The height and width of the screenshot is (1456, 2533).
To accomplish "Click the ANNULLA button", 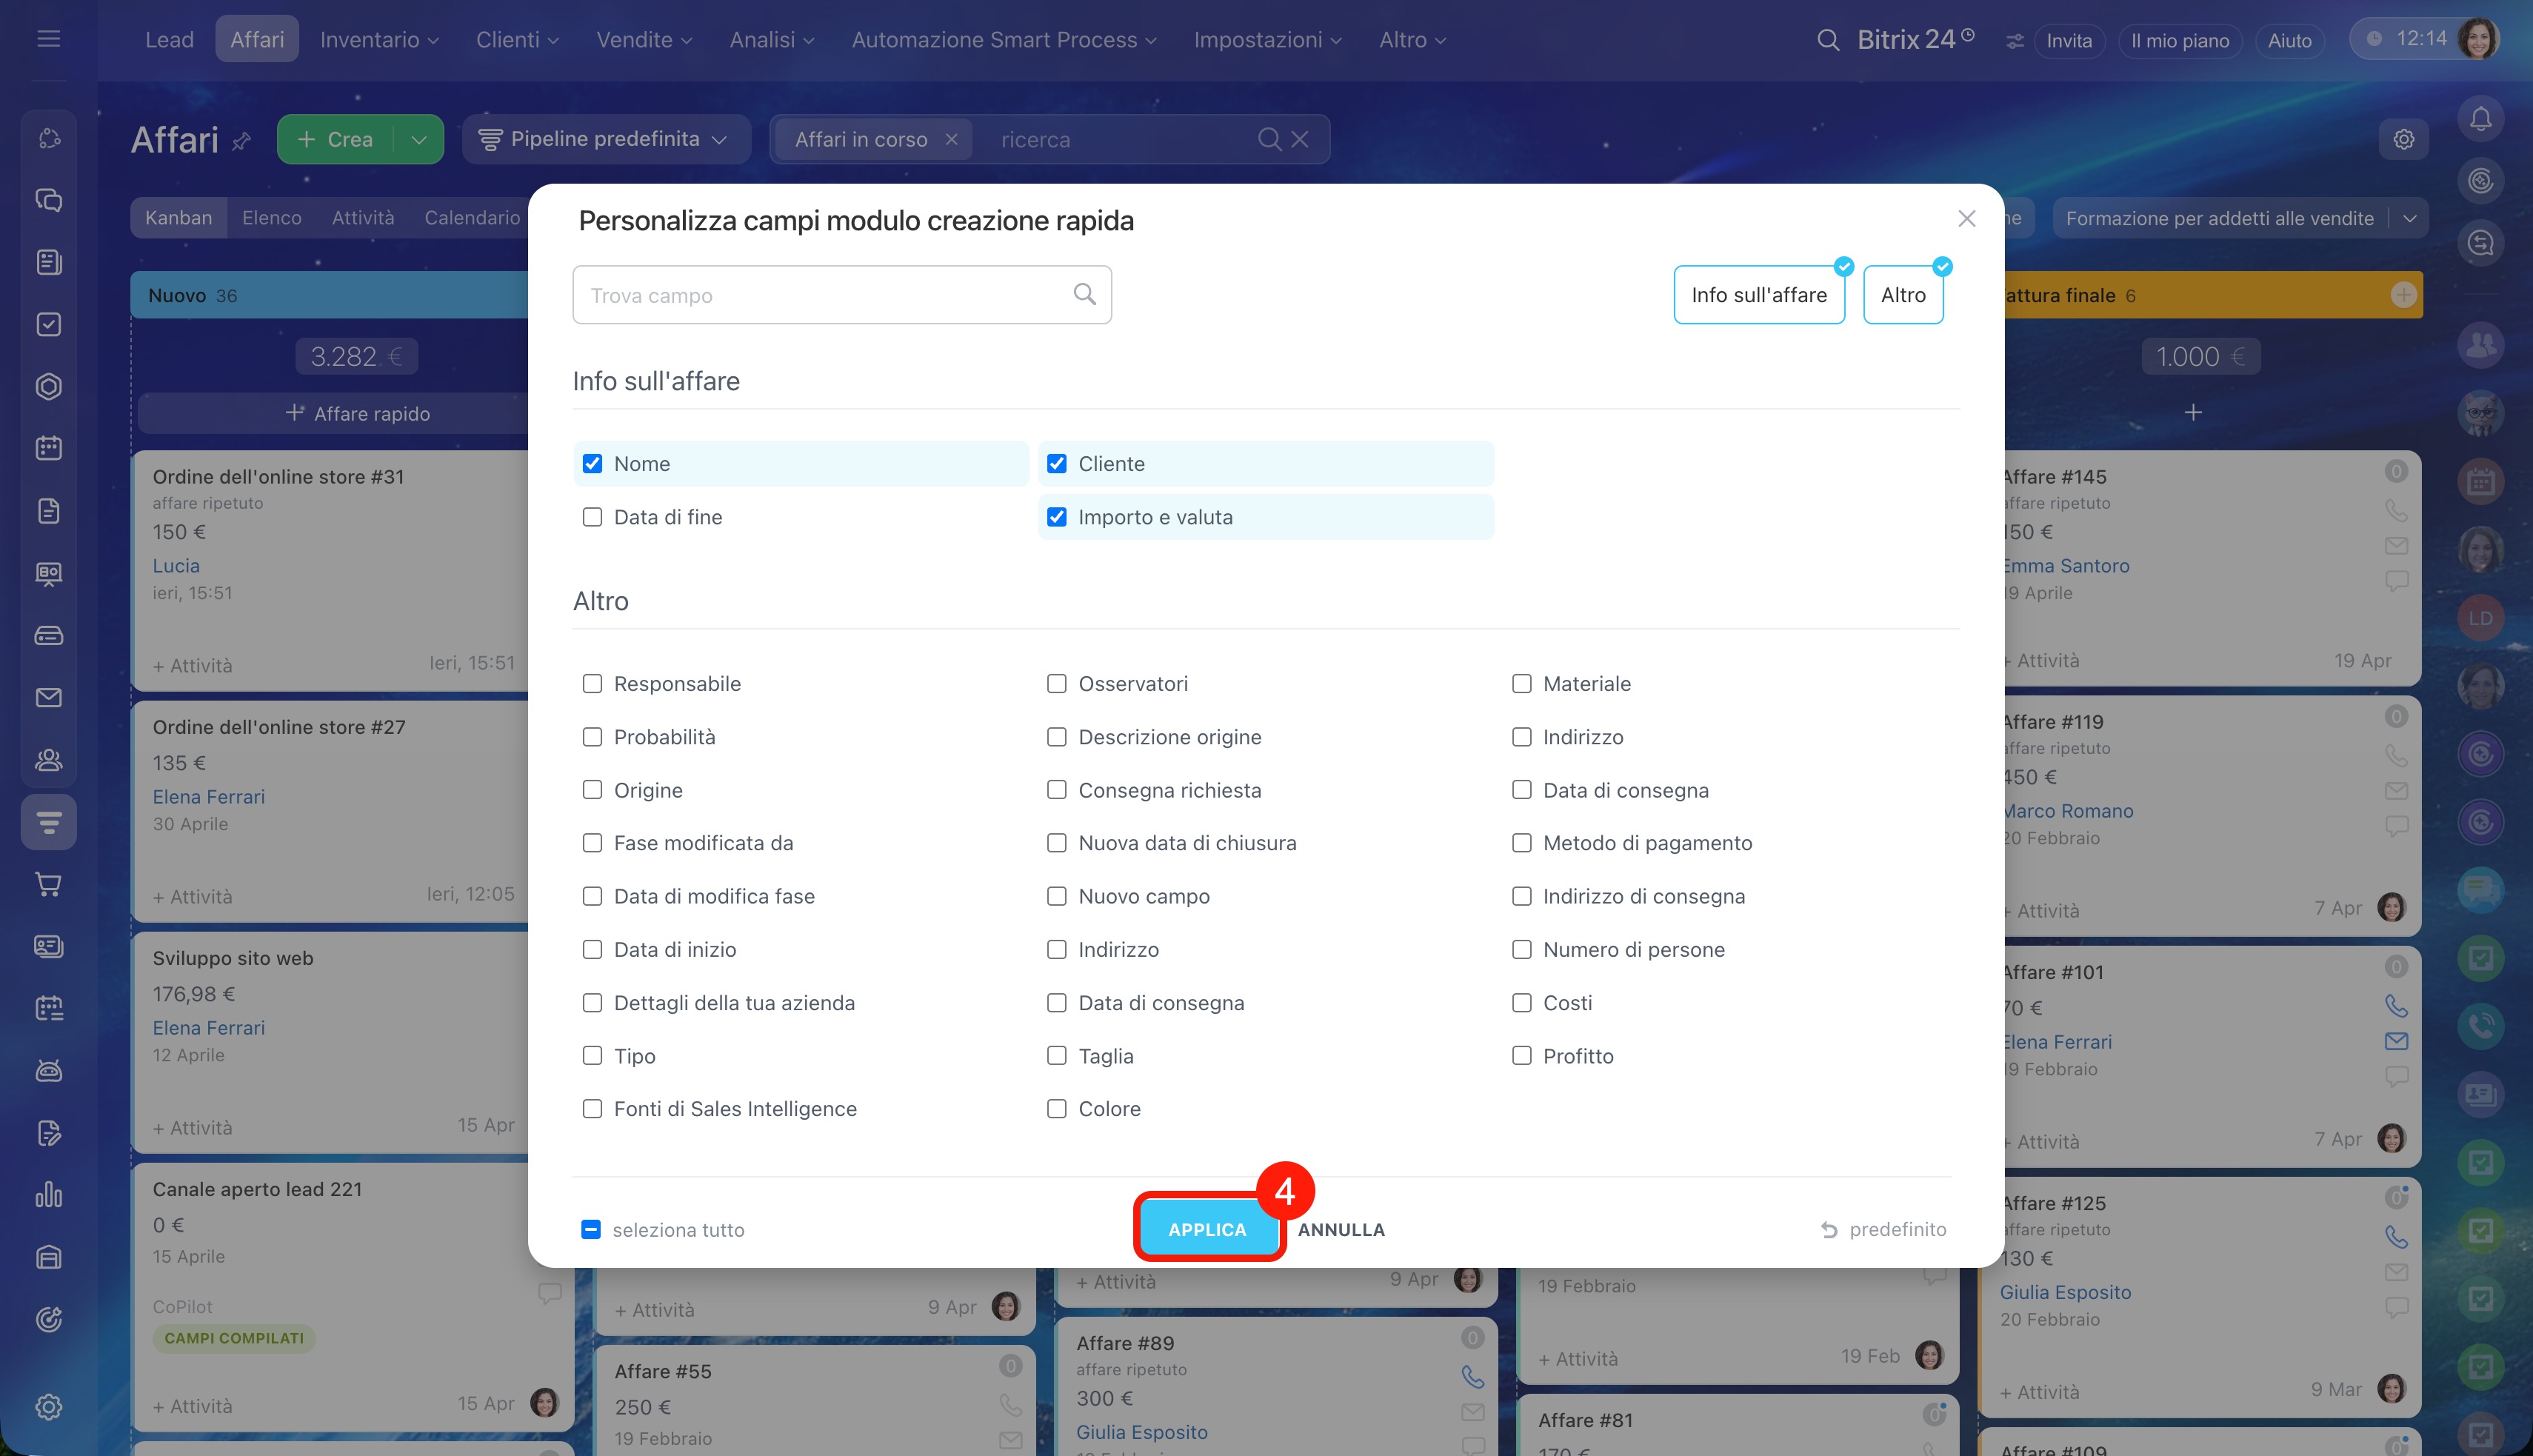I will 1341,1229.
